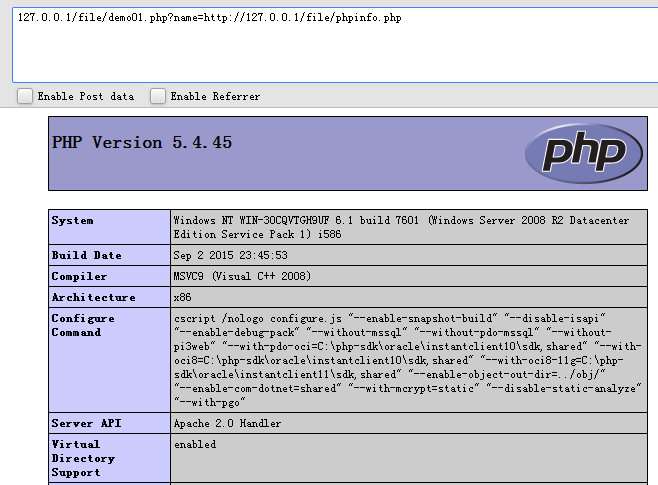Click the 'MSVC9 (Visual C++ 2008)' value

(x=242, y=276)
